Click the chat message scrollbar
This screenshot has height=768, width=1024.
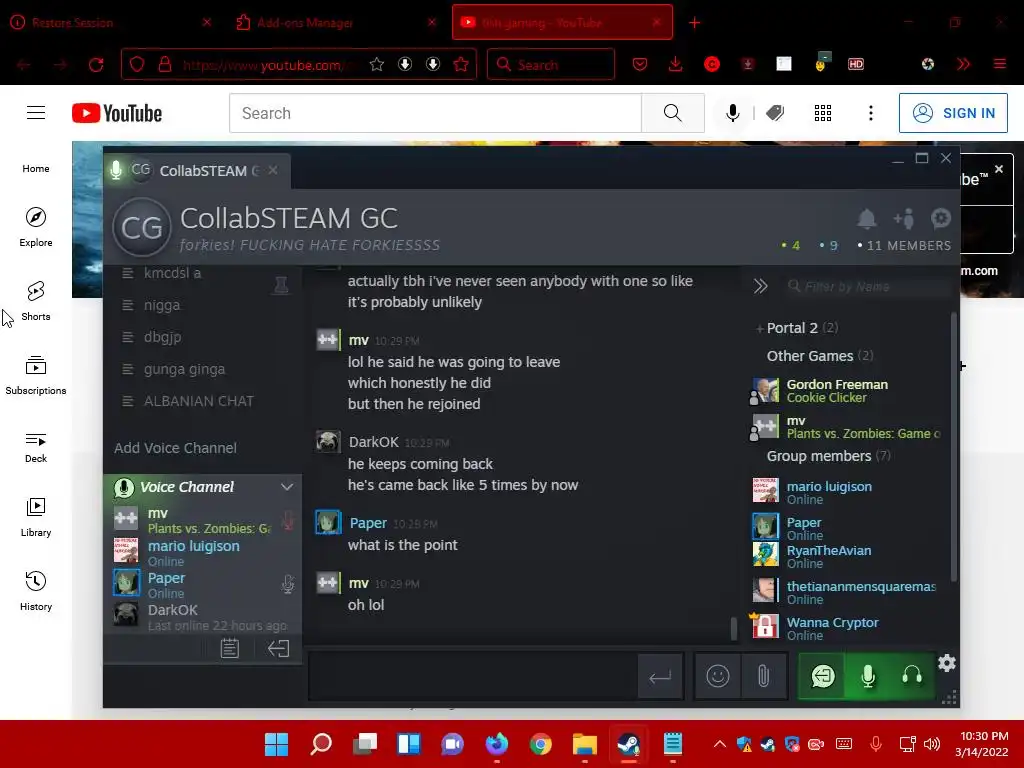[x=734, y=628]
